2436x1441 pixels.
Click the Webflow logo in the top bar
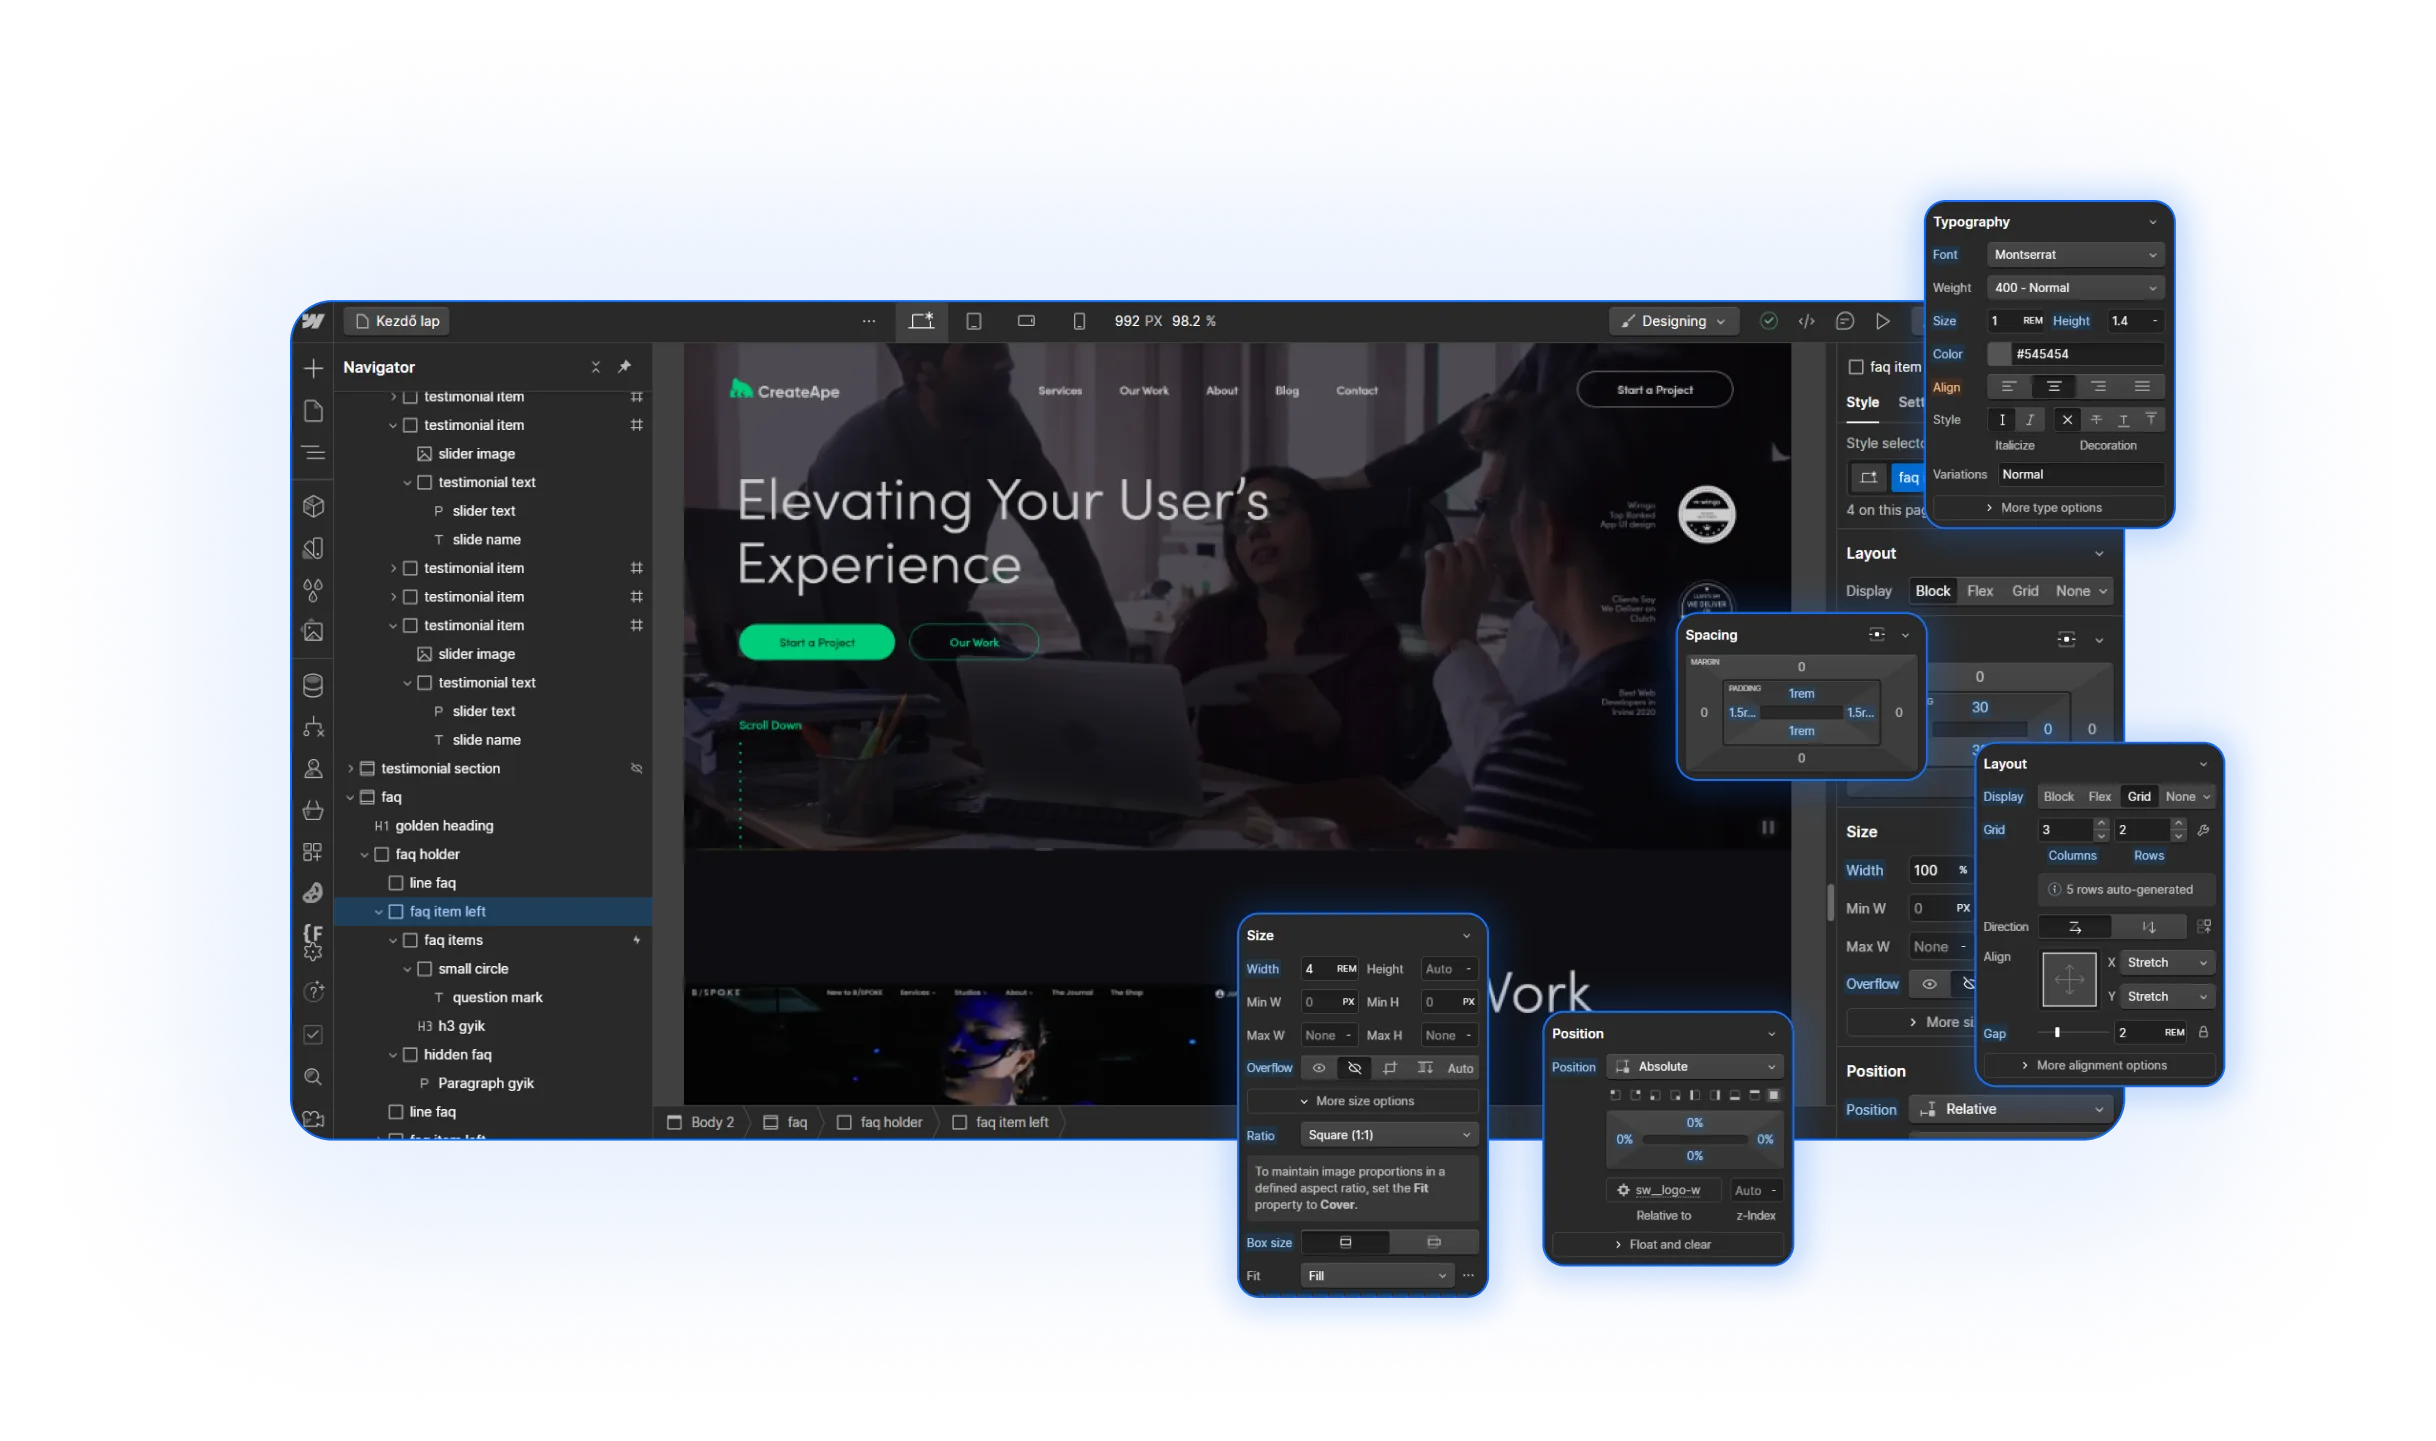coord(313,321)
